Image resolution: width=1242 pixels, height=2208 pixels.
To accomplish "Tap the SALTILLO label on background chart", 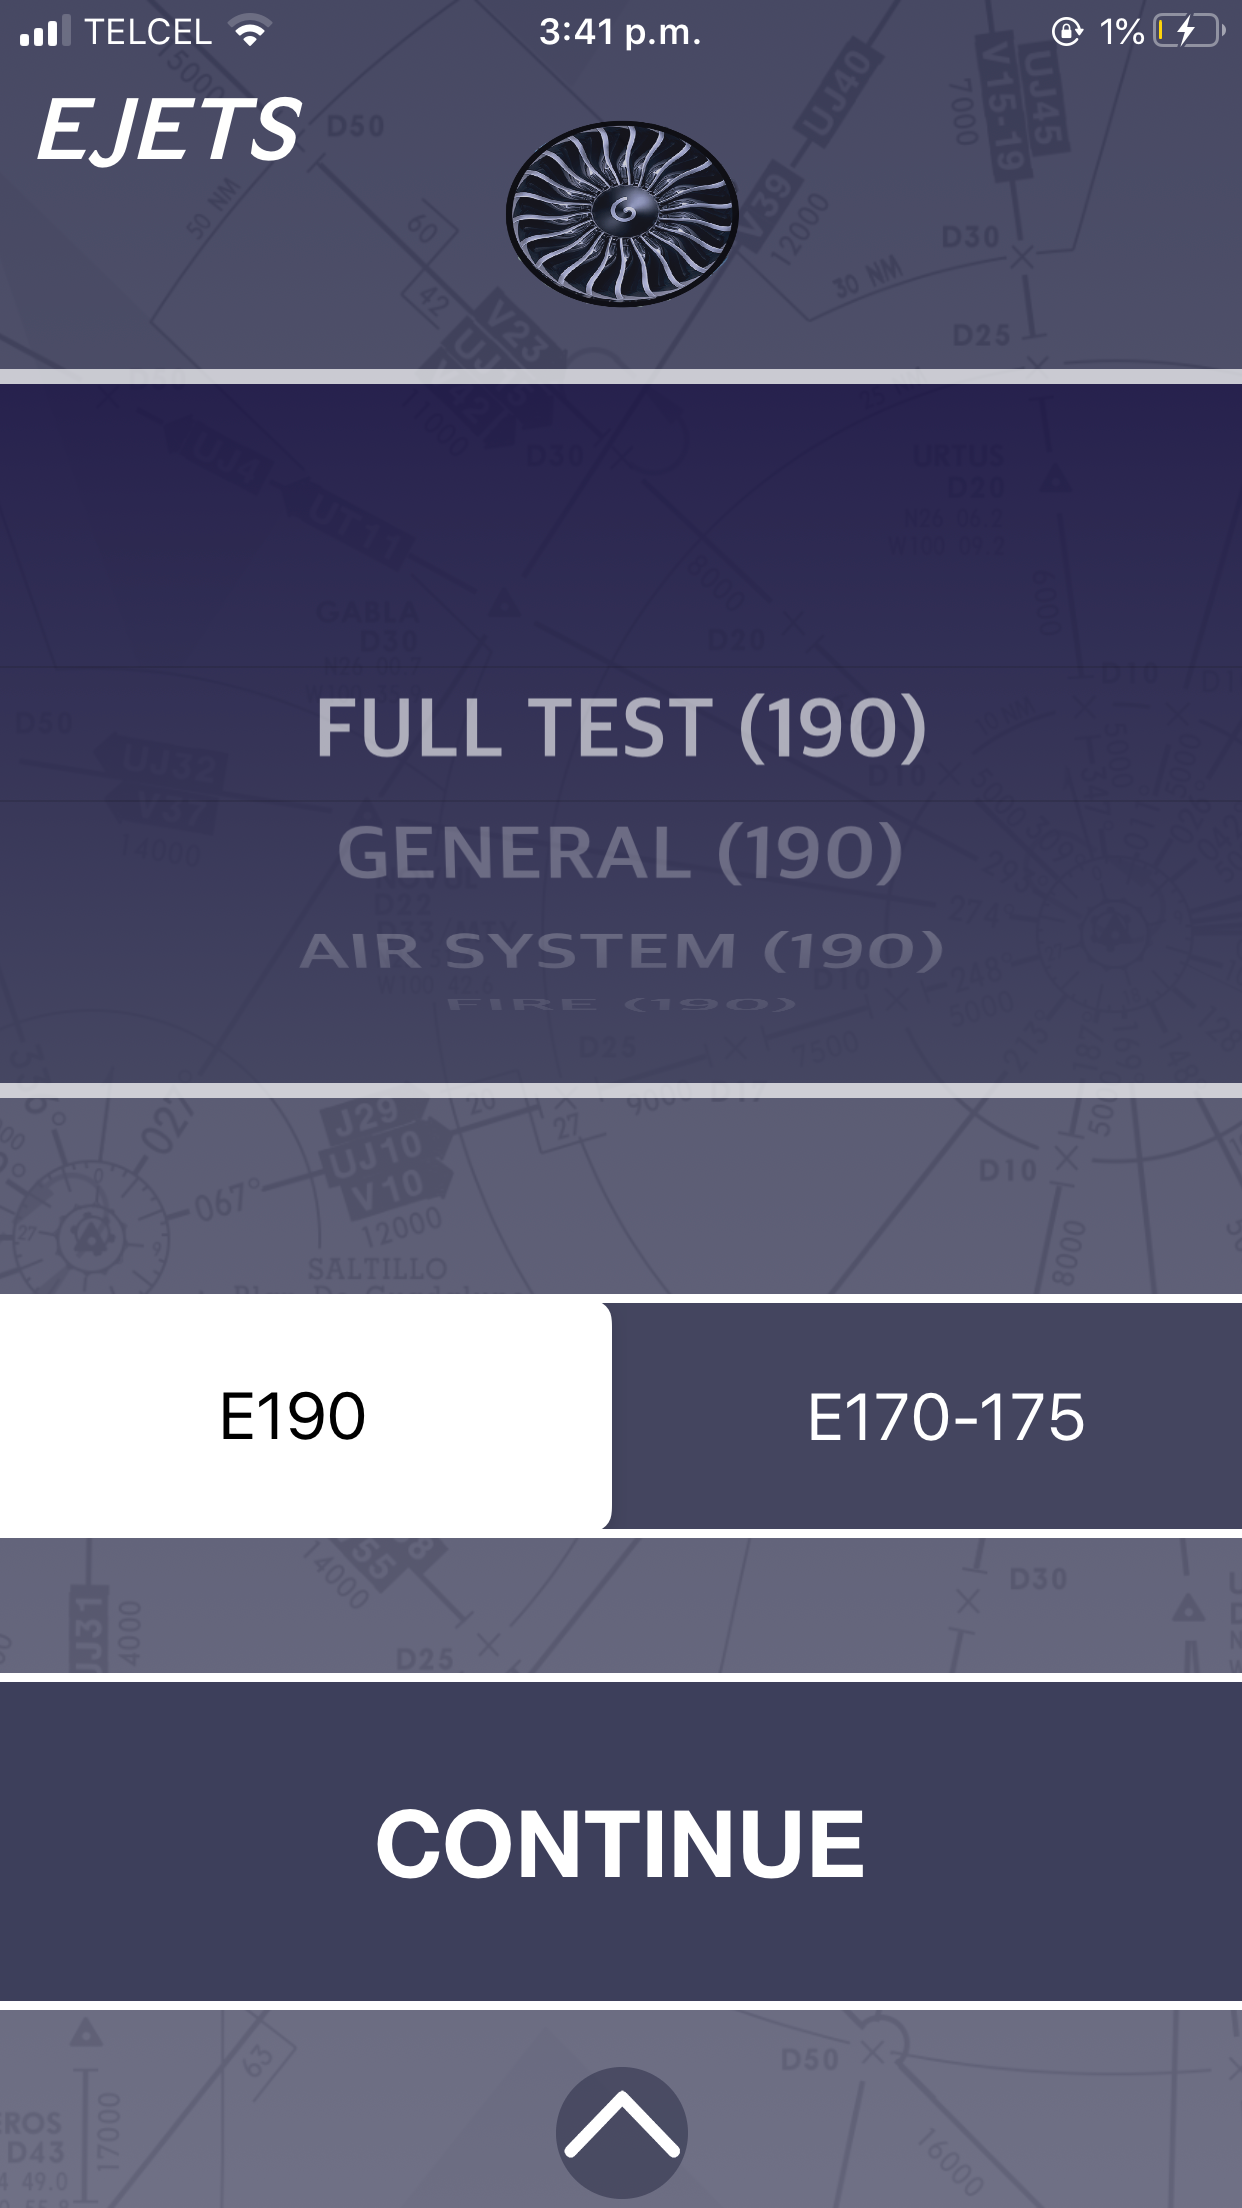I will tap(377, 1269).
